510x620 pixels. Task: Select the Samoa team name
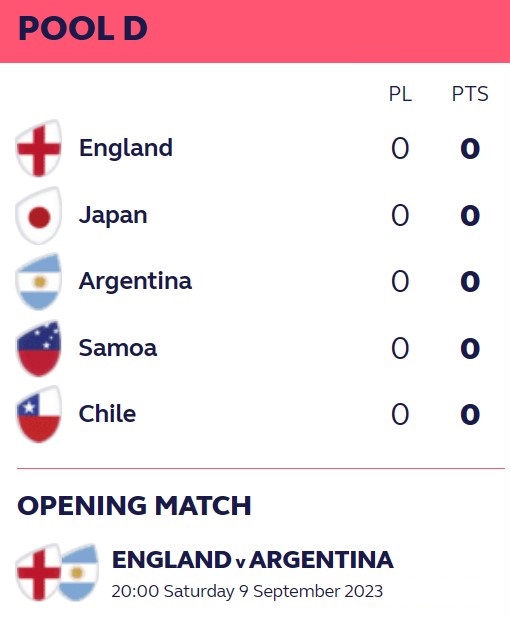(x=118, y=348)
